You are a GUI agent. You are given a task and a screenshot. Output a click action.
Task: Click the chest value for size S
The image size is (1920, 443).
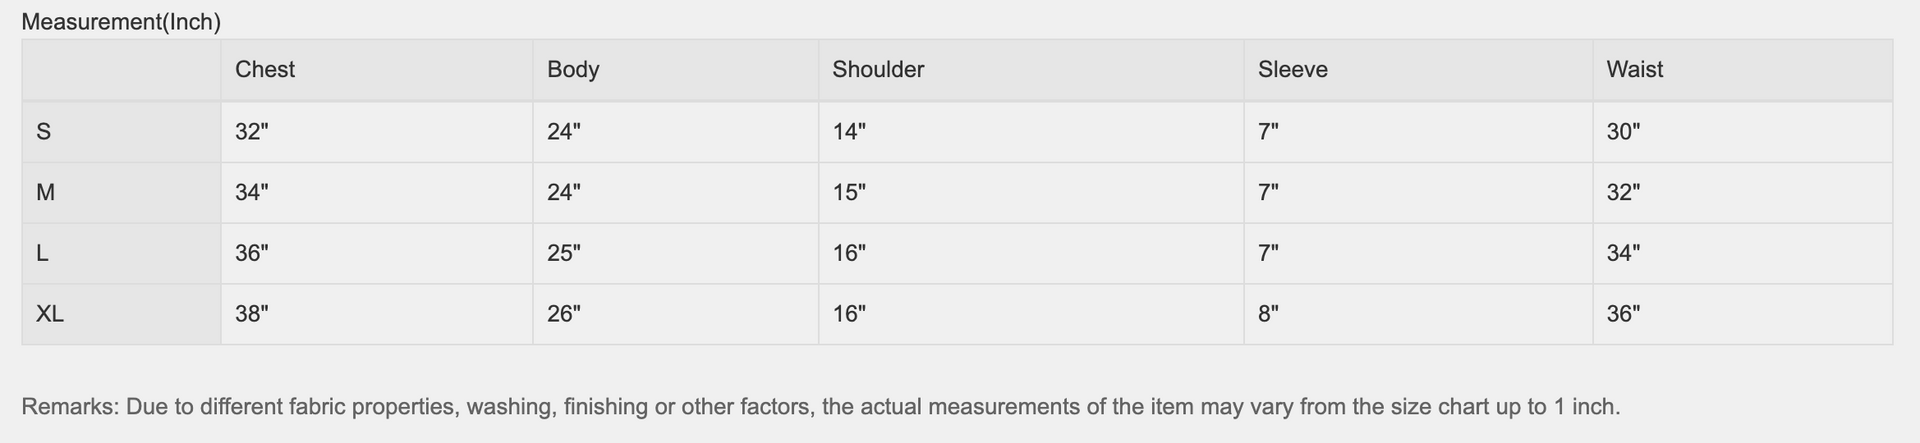(x=251, y=131)
